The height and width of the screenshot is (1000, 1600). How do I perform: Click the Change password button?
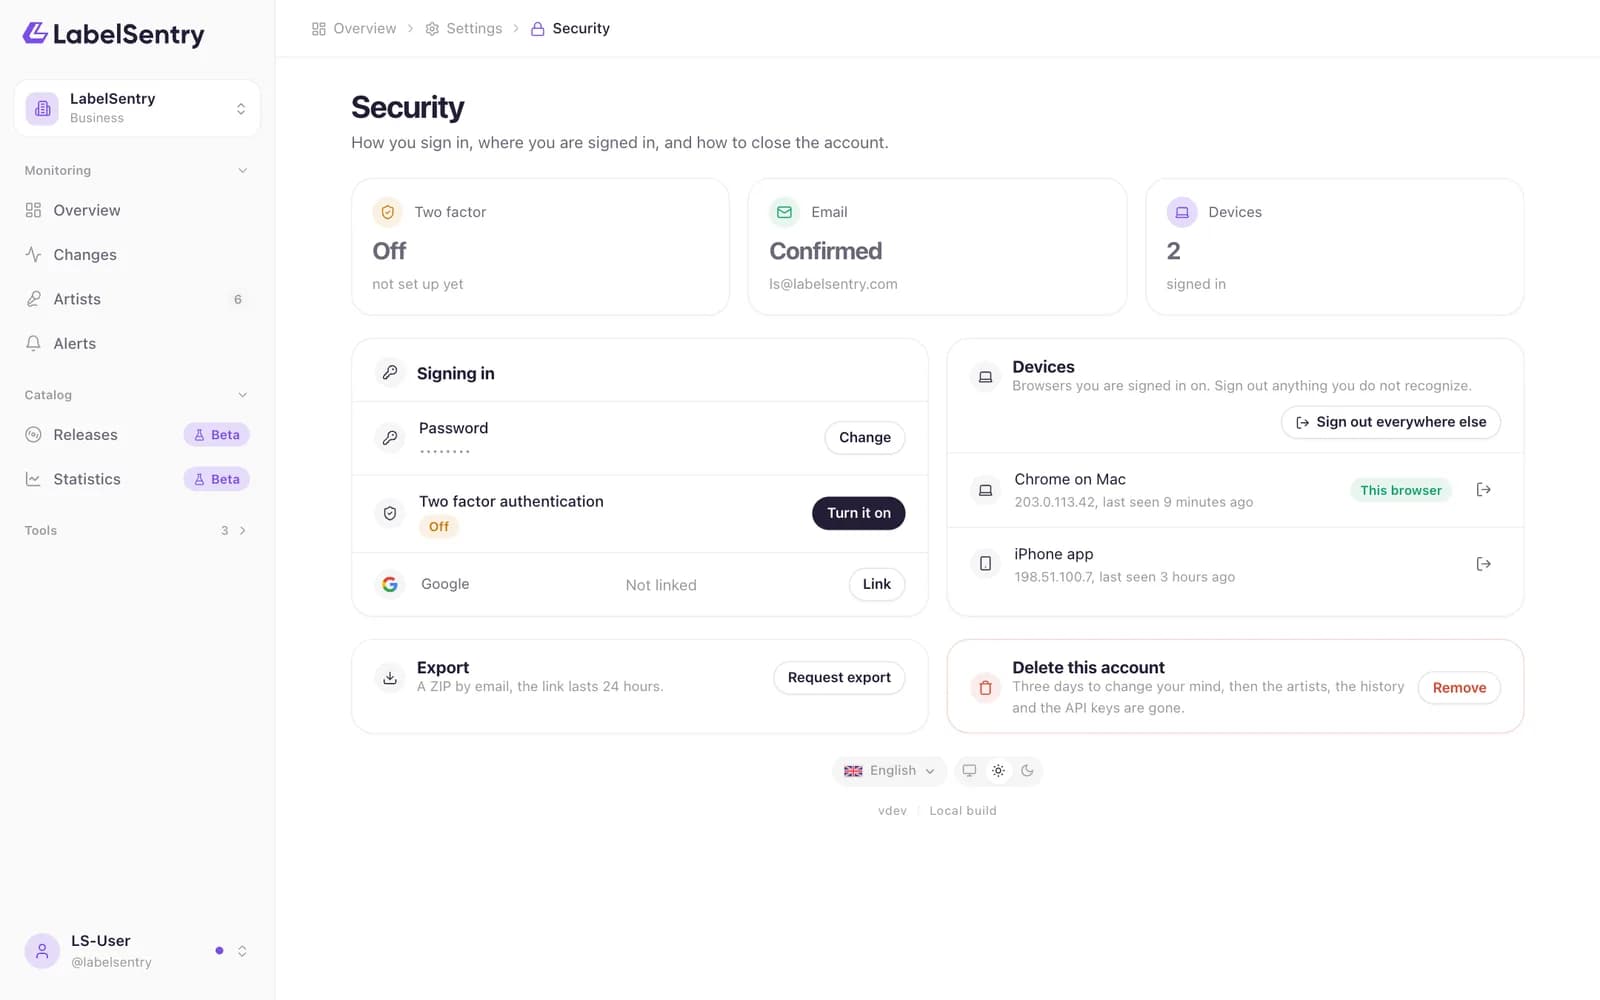[865, 437]
